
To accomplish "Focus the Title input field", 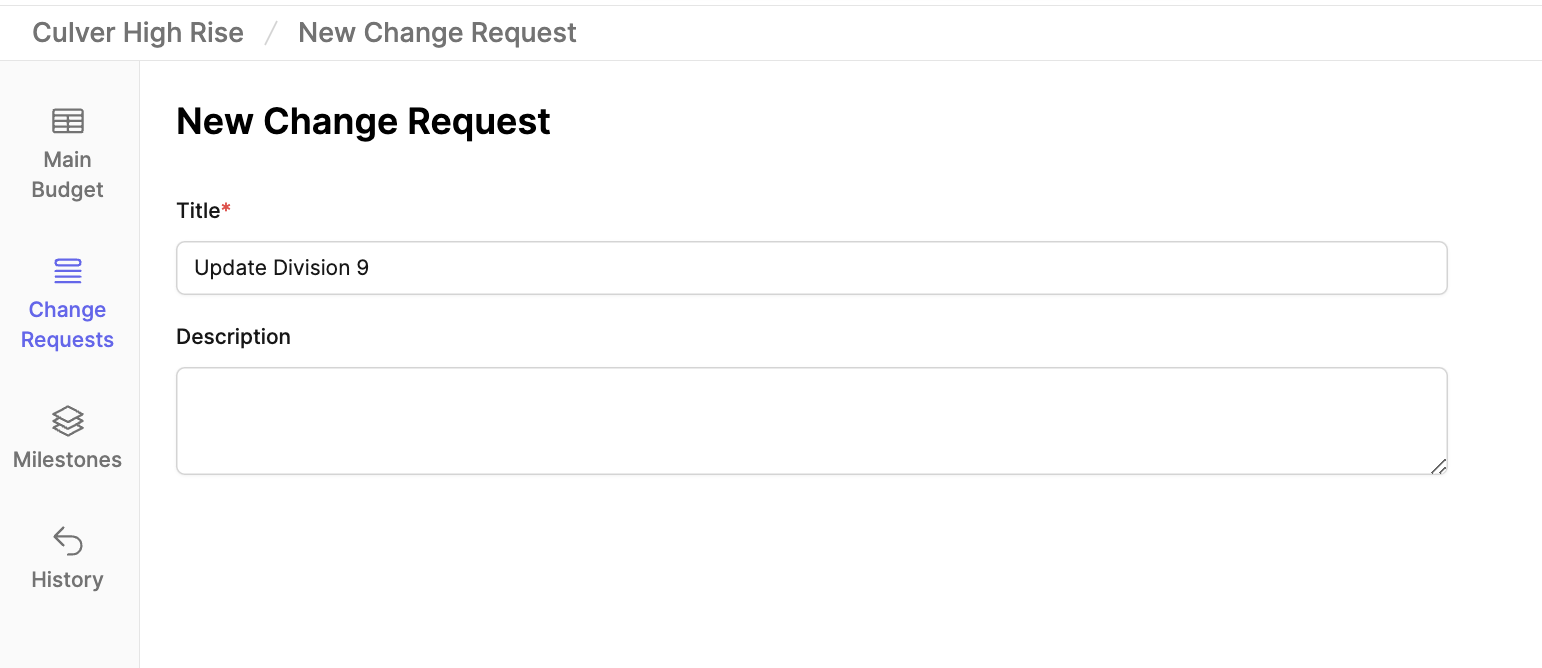I will click(811, 268).
